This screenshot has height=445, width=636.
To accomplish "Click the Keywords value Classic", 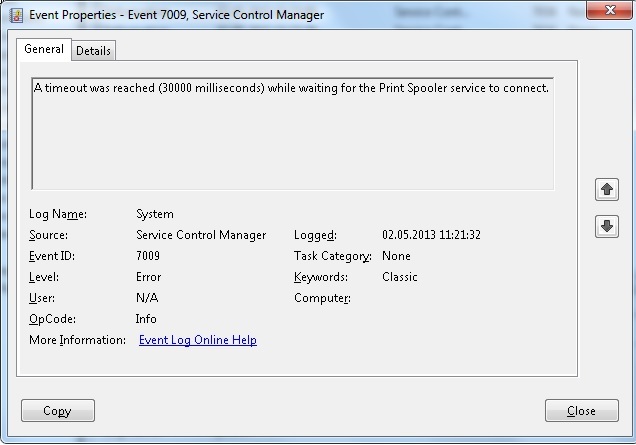I will (401, 277).
